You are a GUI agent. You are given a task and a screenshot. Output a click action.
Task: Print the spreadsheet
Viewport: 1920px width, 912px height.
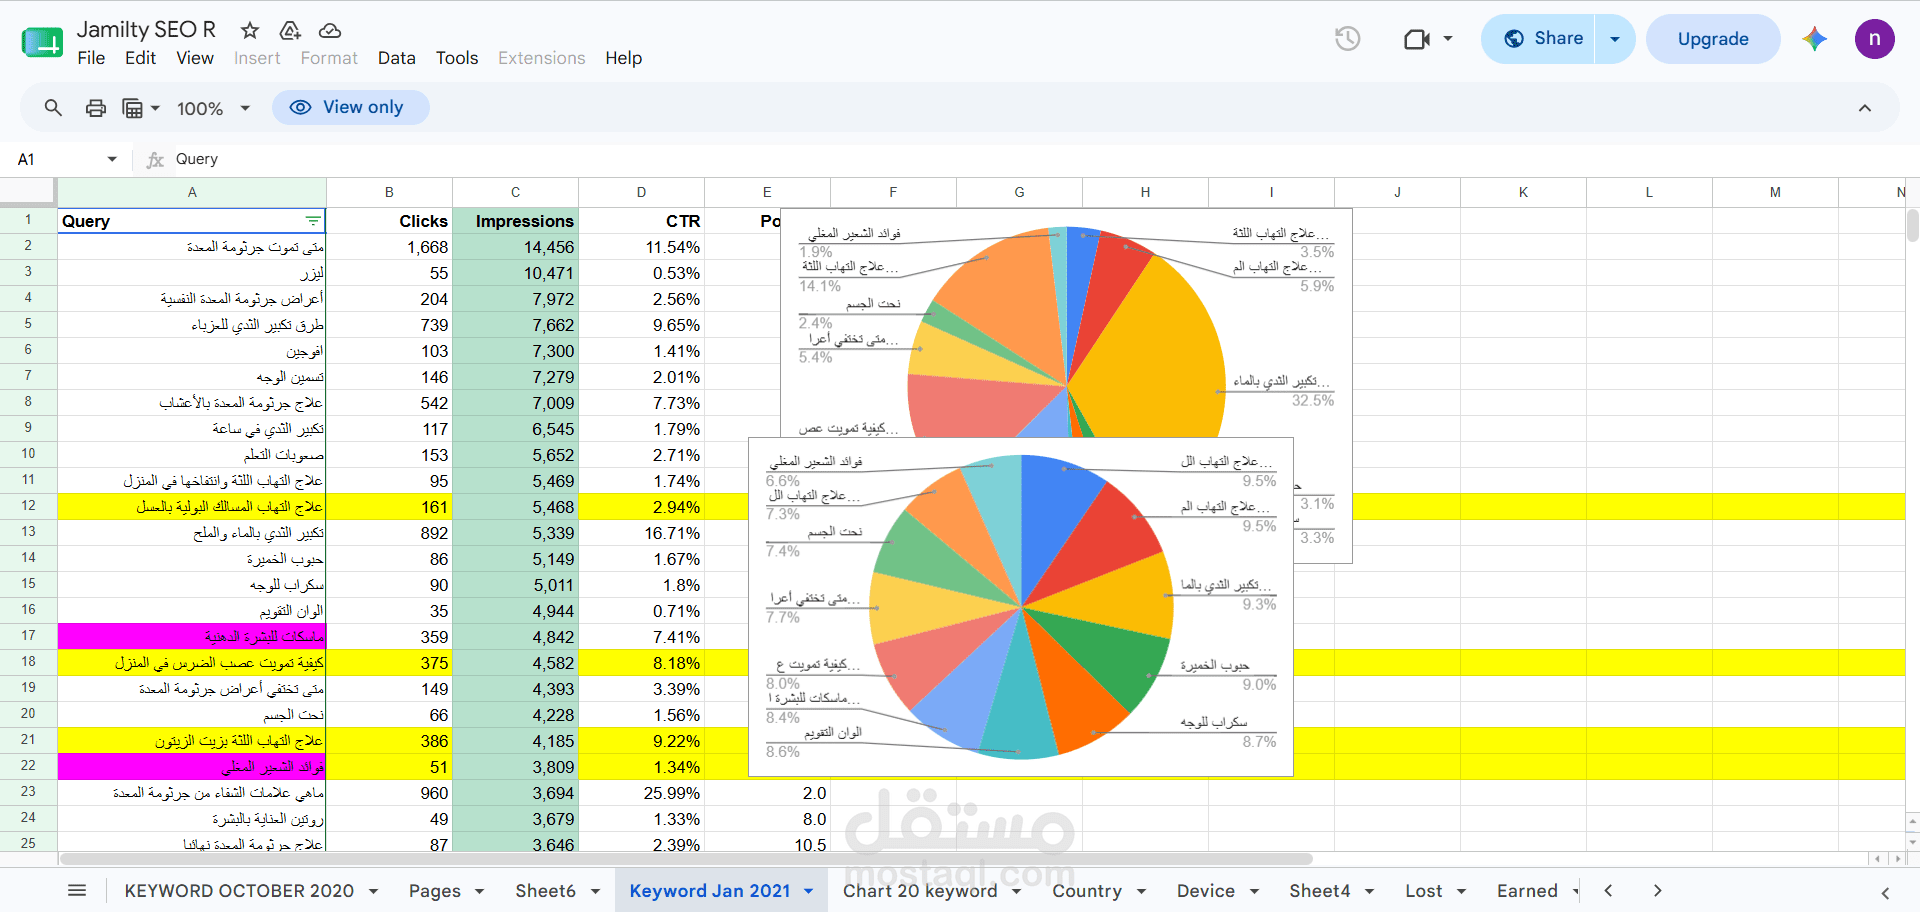[96, 108]
